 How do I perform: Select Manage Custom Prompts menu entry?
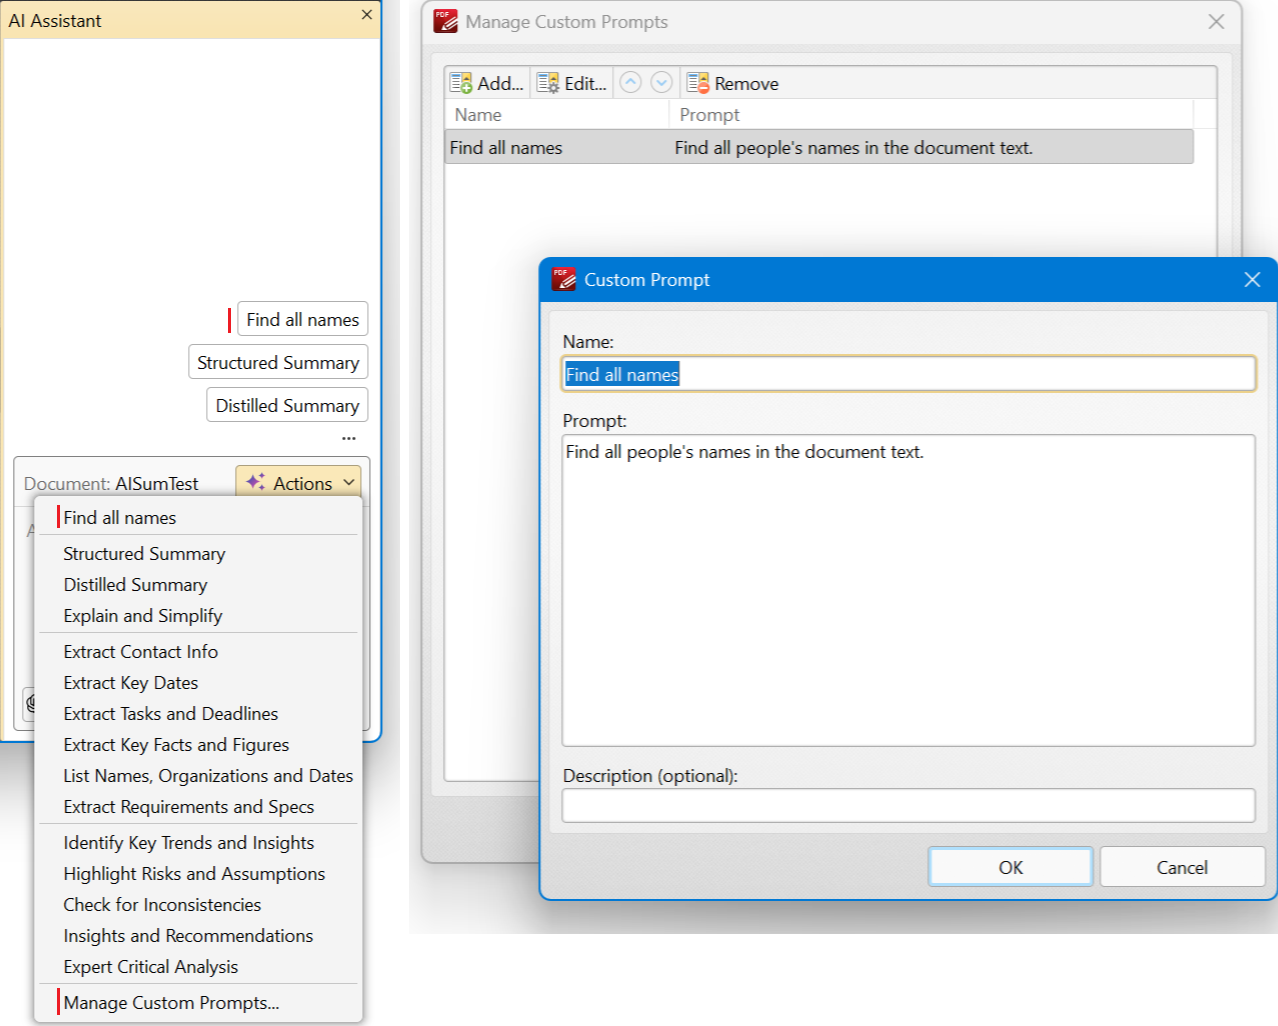pos(171,1002)
